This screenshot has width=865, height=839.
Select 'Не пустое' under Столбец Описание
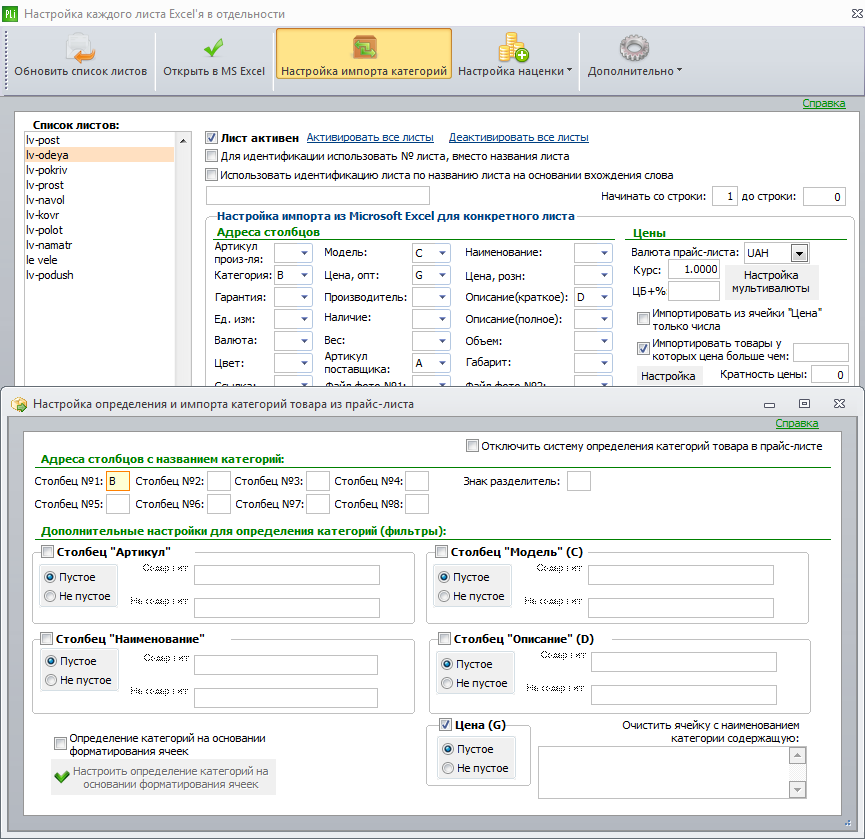(x=447, y=683)
